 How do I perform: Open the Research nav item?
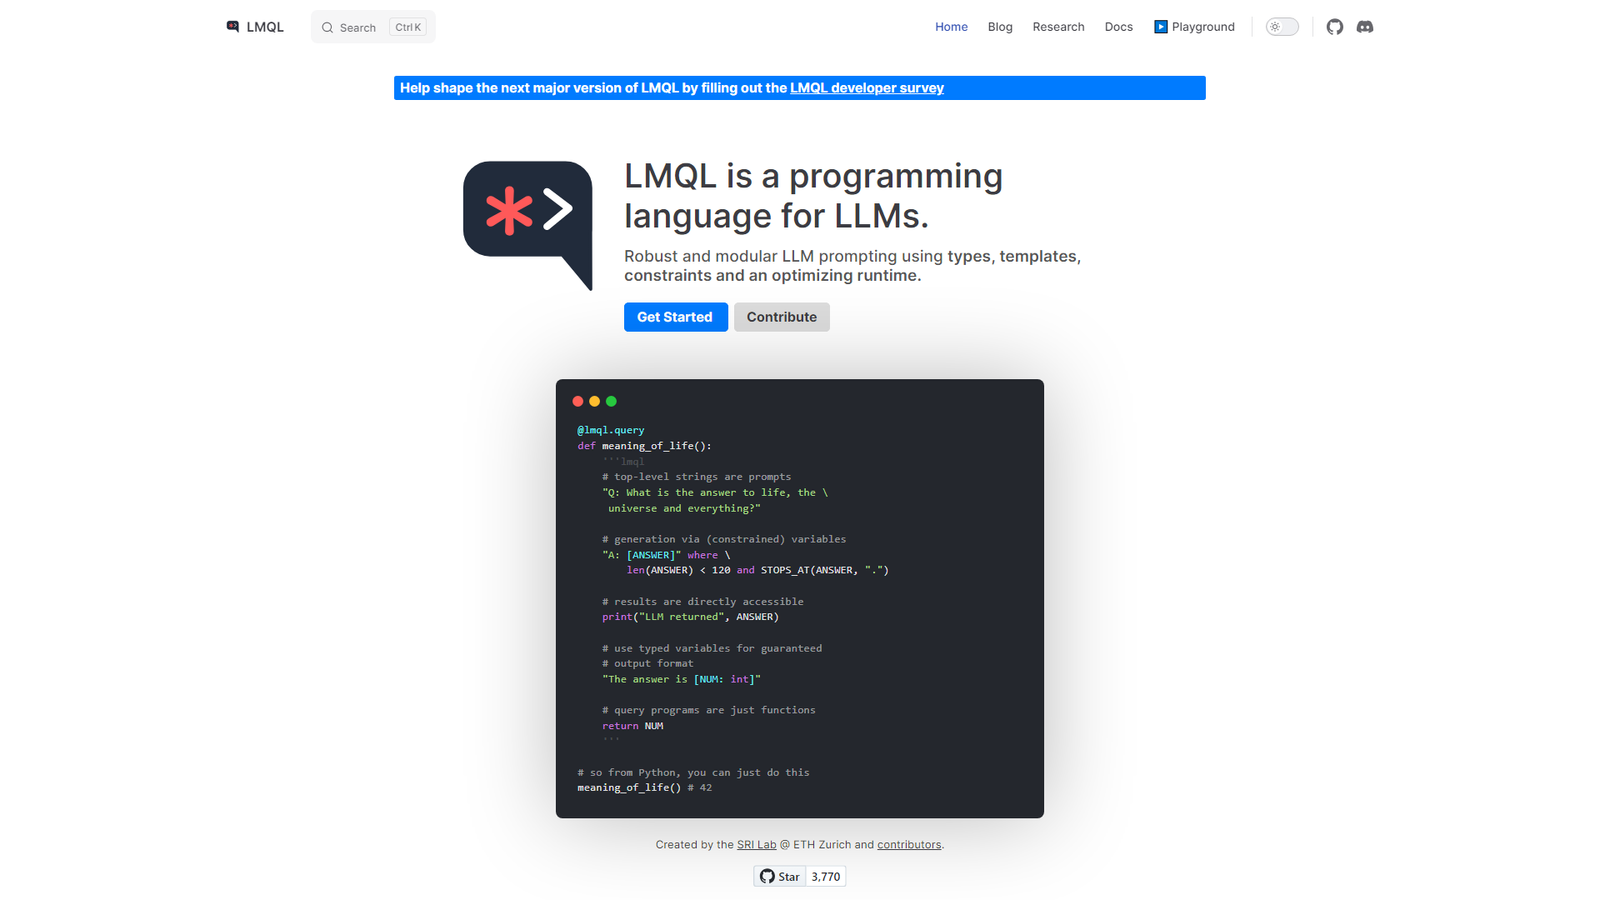[x=1058, y=27]
